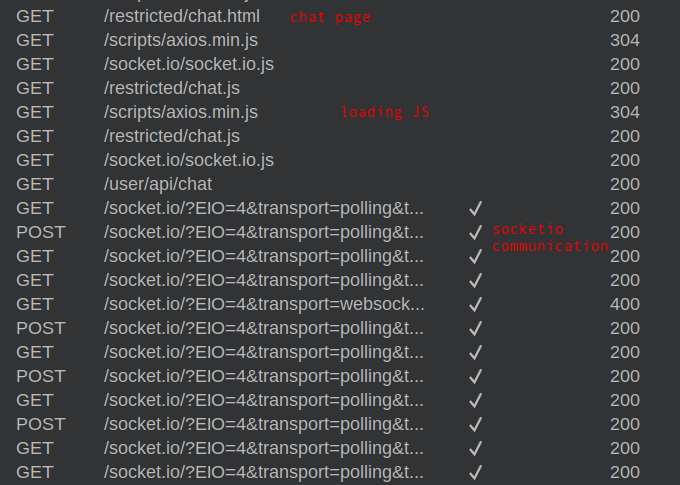The image size is (680, 485).
Task: Click the checkmark on the last POST polling row
Action: tap(475, 424)
